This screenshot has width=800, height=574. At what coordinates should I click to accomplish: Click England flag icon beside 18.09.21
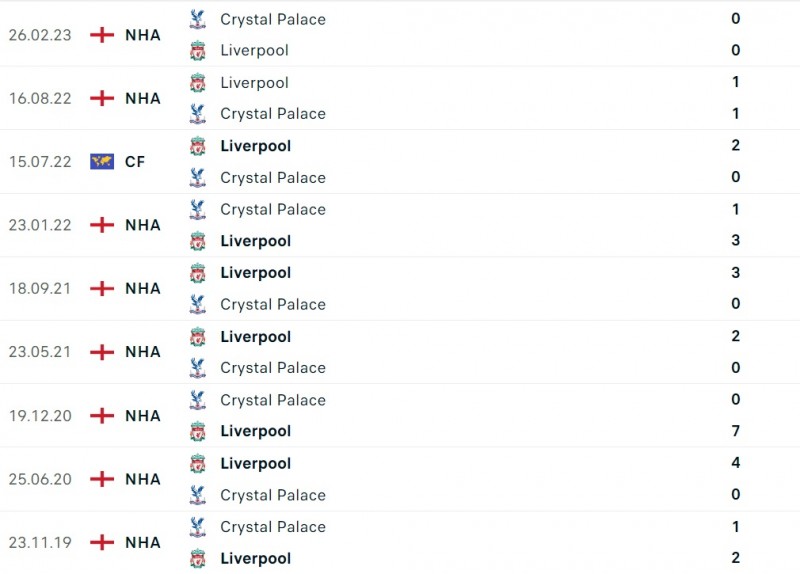102,288
